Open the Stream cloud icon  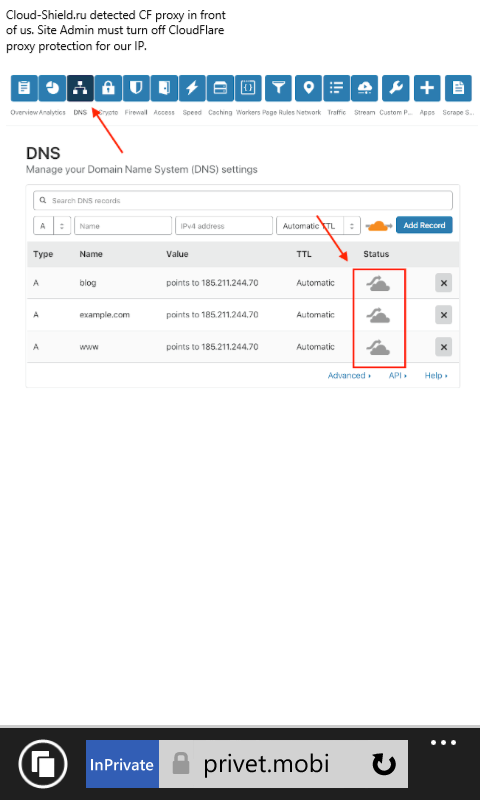[x=365, y=88]
